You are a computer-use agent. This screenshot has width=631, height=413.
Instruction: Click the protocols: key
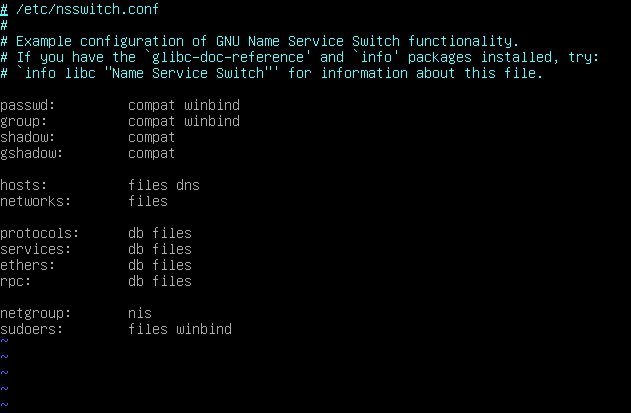[x=39, y=233]
